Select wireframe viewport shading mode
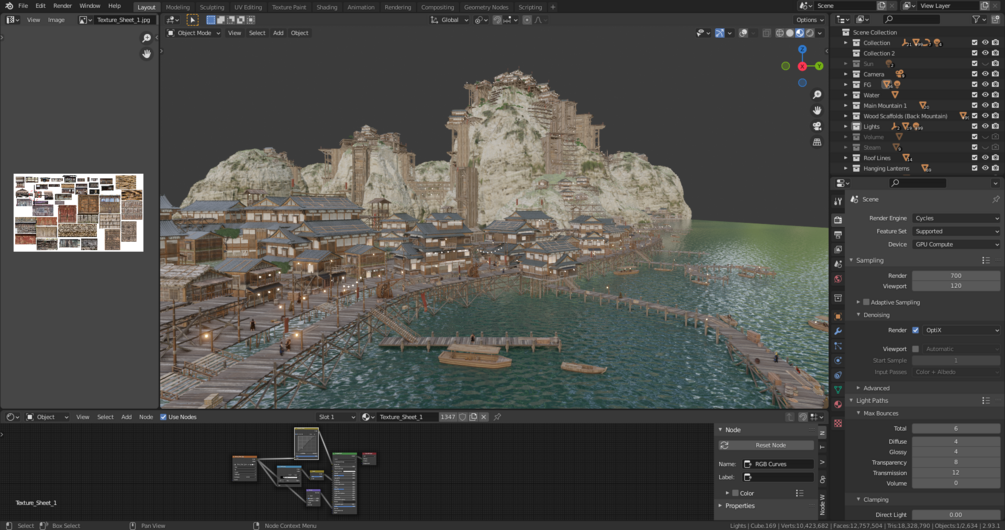Viewport: 1005px width, 530px height. [x=780, y=33]
